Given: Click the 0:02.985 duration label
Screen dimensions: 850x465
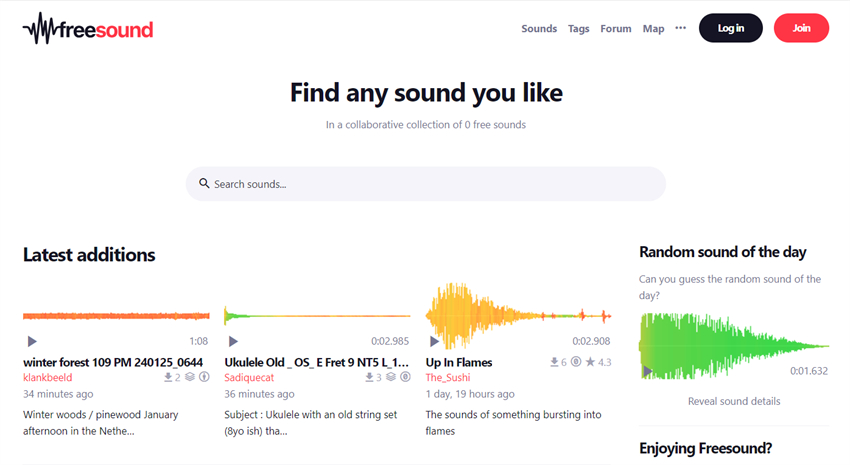Looking at the screenshot, I should [390, 341].
